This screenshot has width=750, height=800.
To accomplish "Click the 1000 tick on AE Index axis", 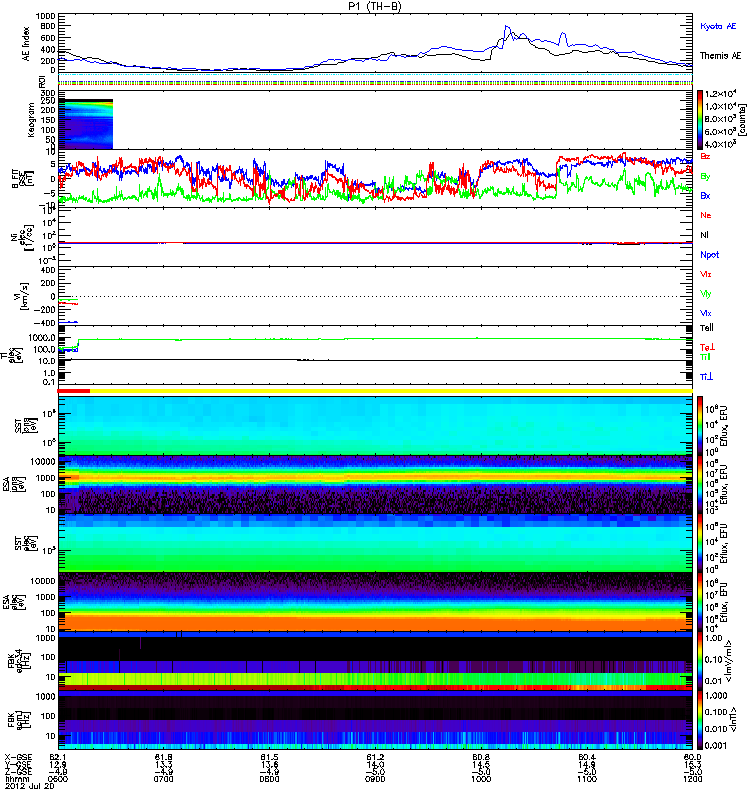I will (45, 16).
